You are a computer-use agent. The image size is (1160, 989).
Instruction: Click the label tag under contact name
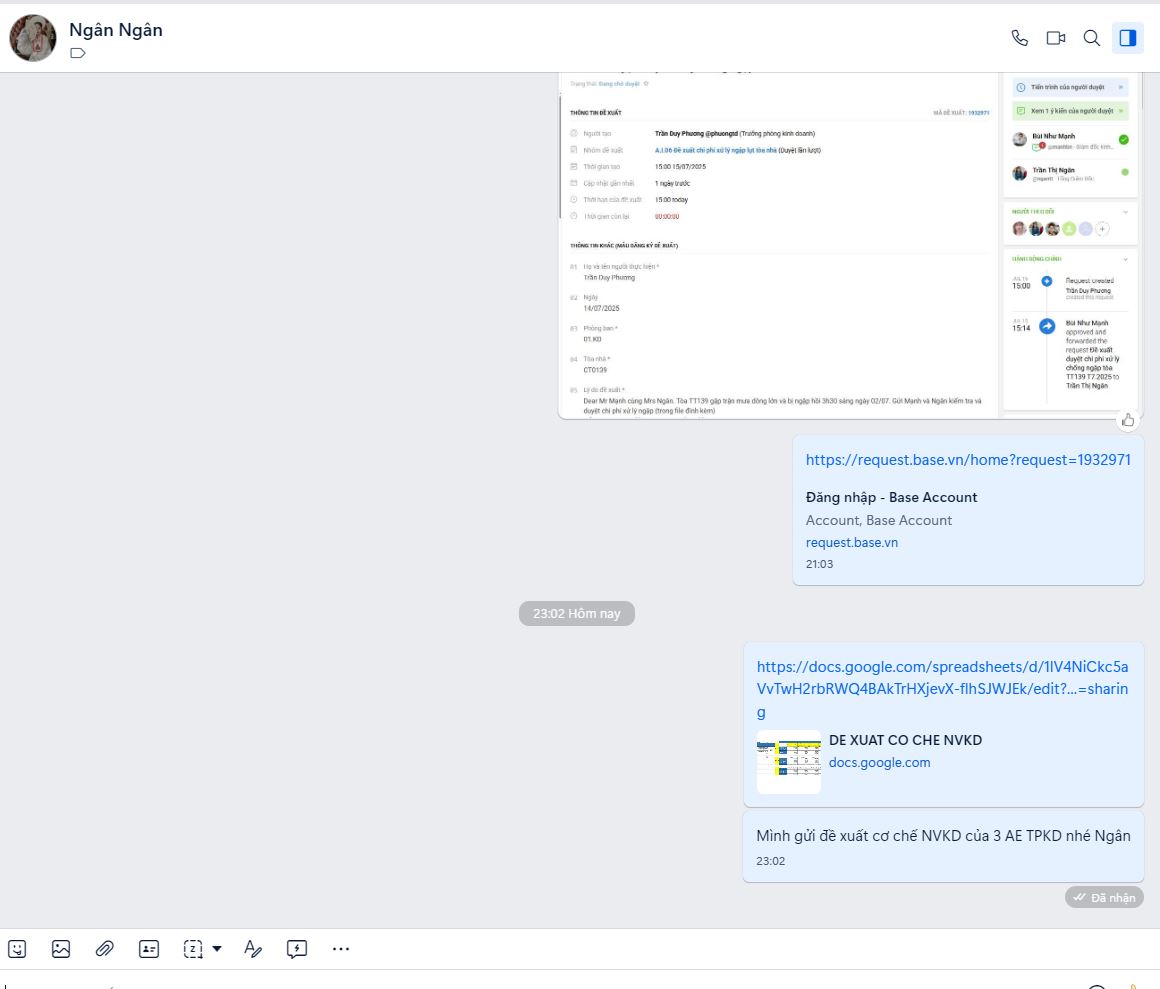pos(78,54)
